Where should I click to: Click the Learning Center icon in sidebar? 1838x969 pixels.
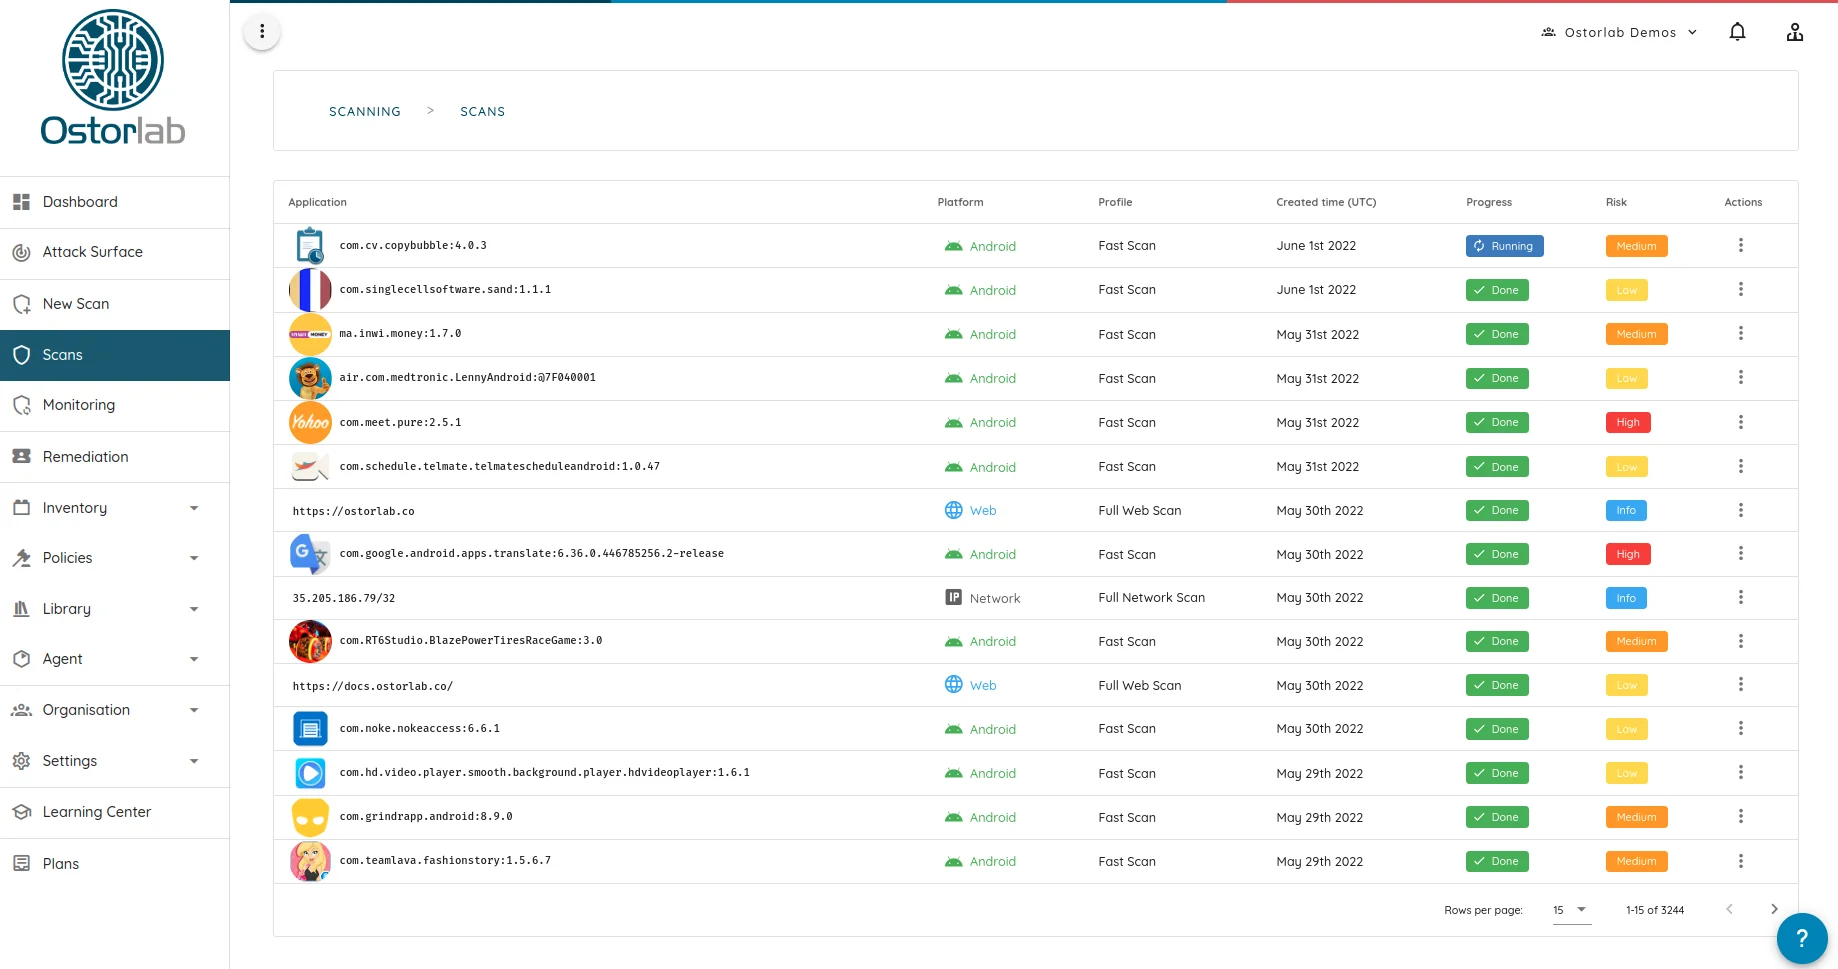21,812
